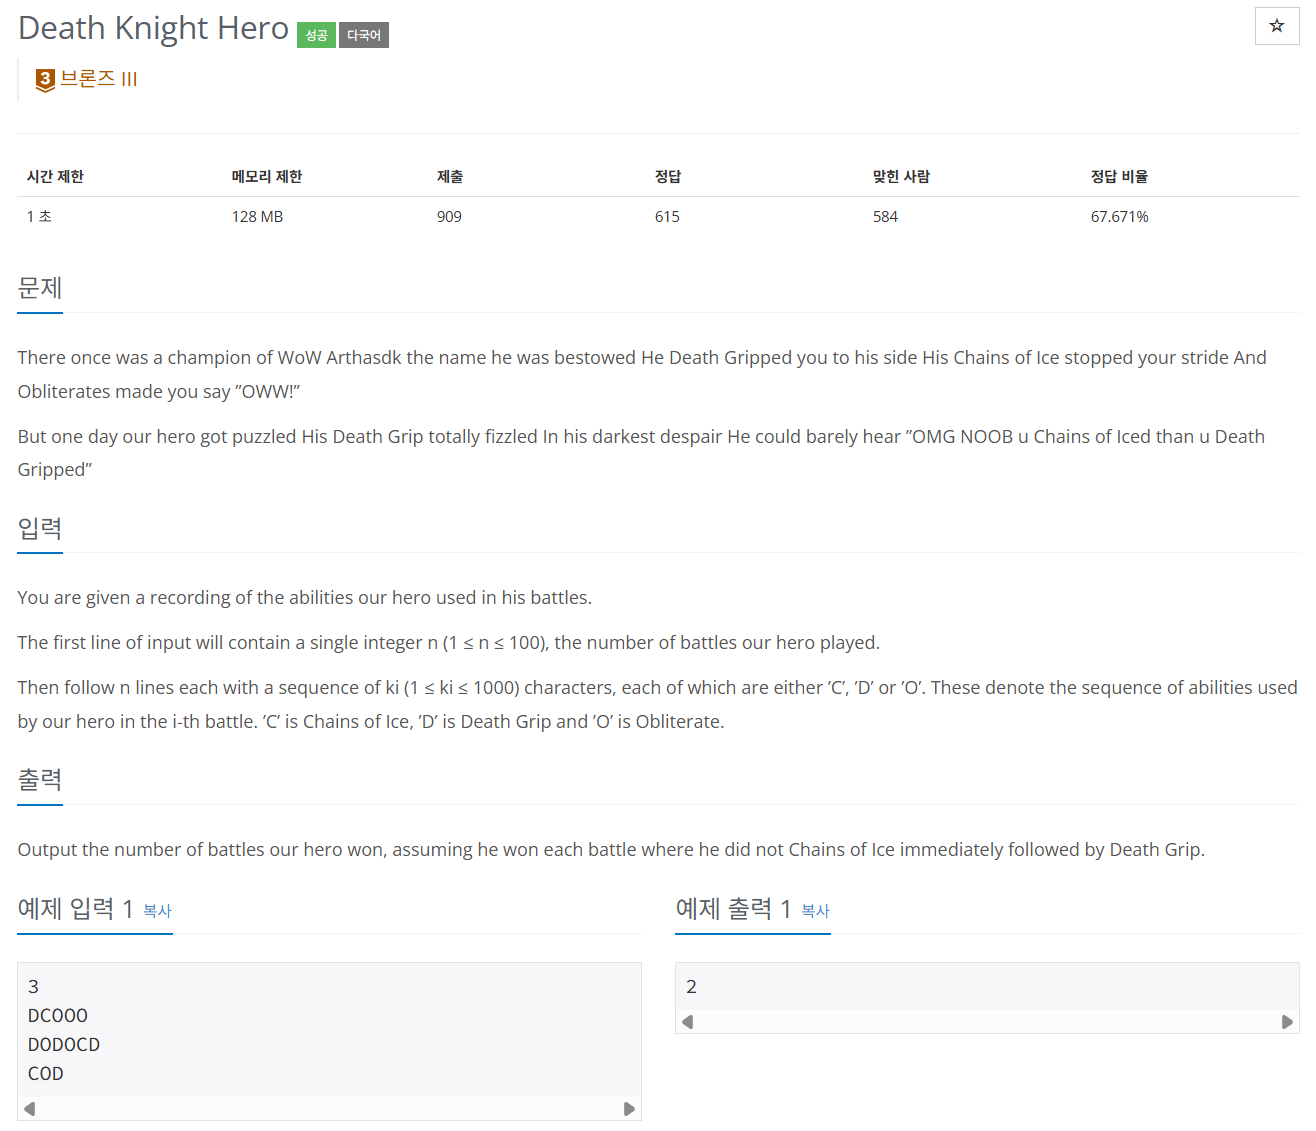
Task: Click the 출력 section heading
Action: 39,781
